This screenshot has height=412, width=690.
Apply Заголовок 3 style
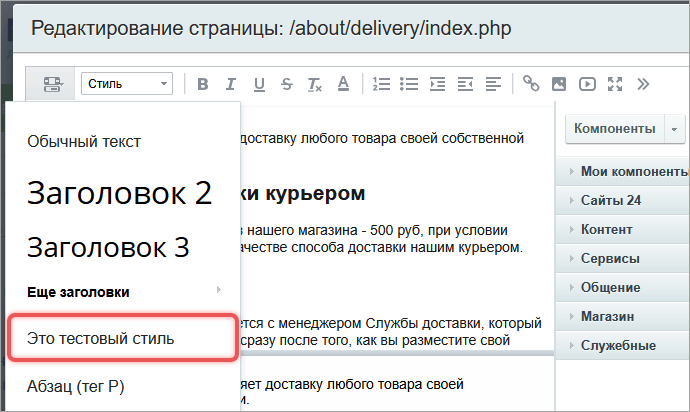click(108, 247)
